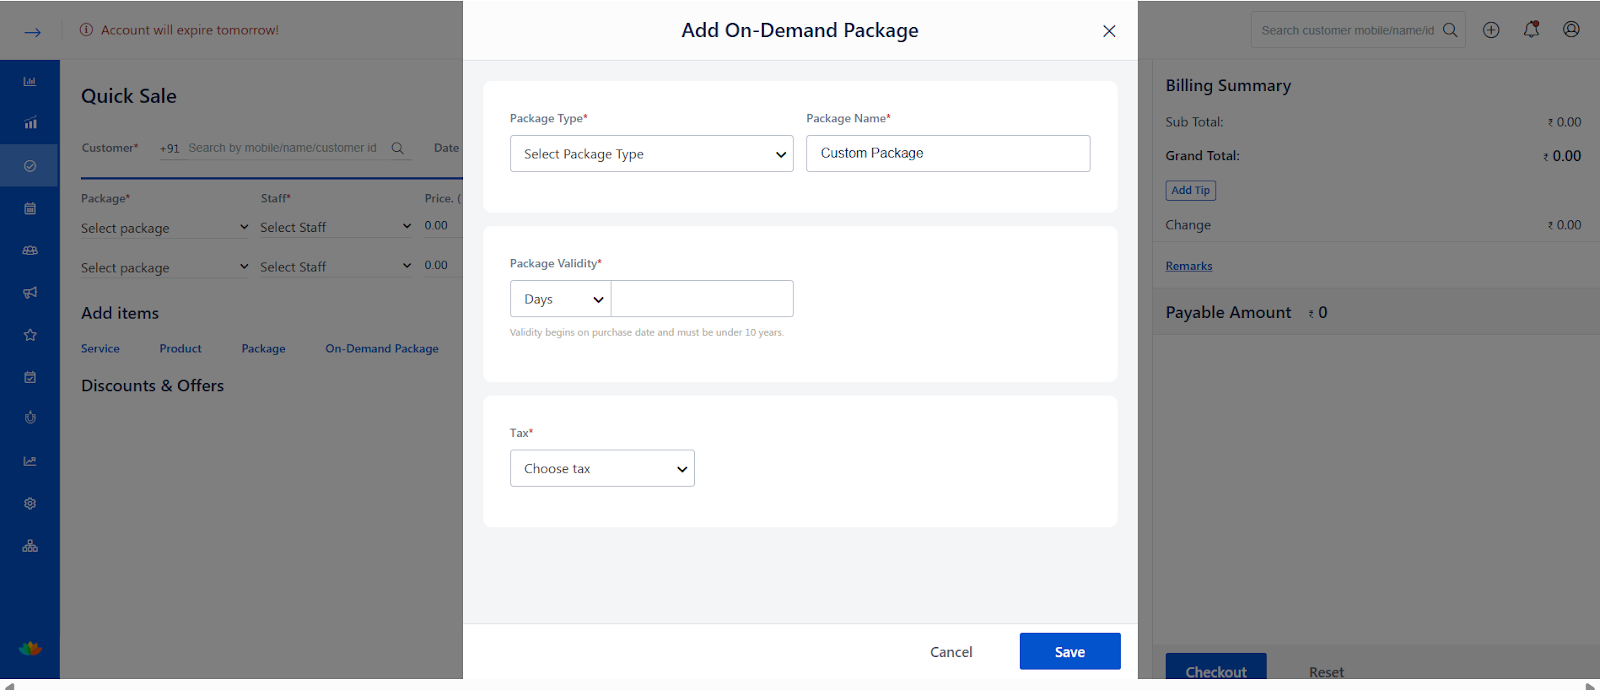Open the line chart reports sidebar icon
This screenshot has width=1600, height=690.
(x=30, y=461)
